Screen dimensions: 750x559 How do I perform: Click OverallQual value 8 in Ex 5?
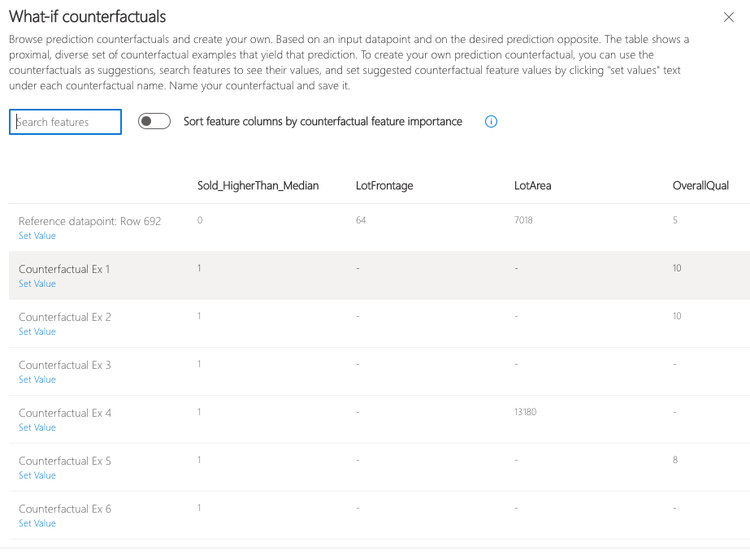pyautogui.click(x=675, y=460)
